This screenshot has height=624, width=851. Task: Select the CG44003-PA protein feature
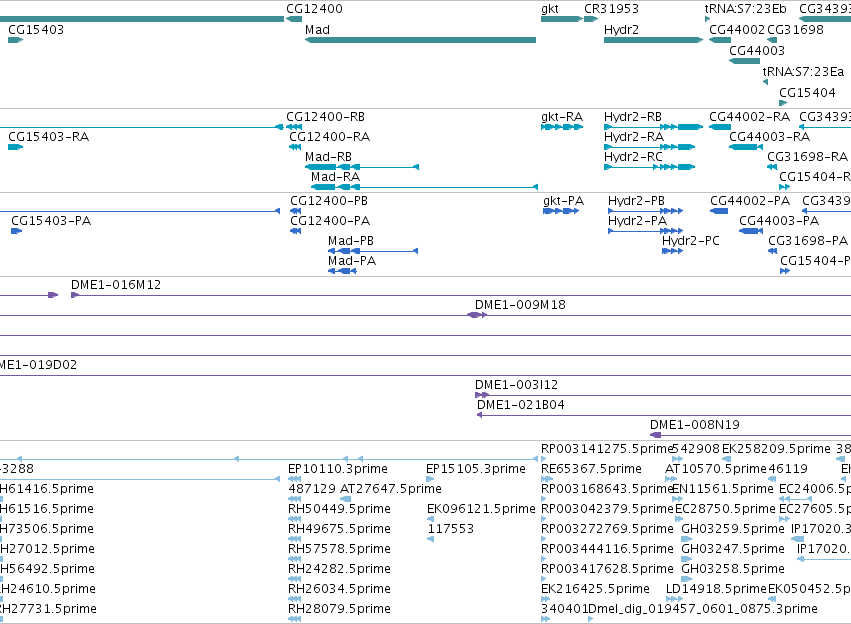[751, 231]
